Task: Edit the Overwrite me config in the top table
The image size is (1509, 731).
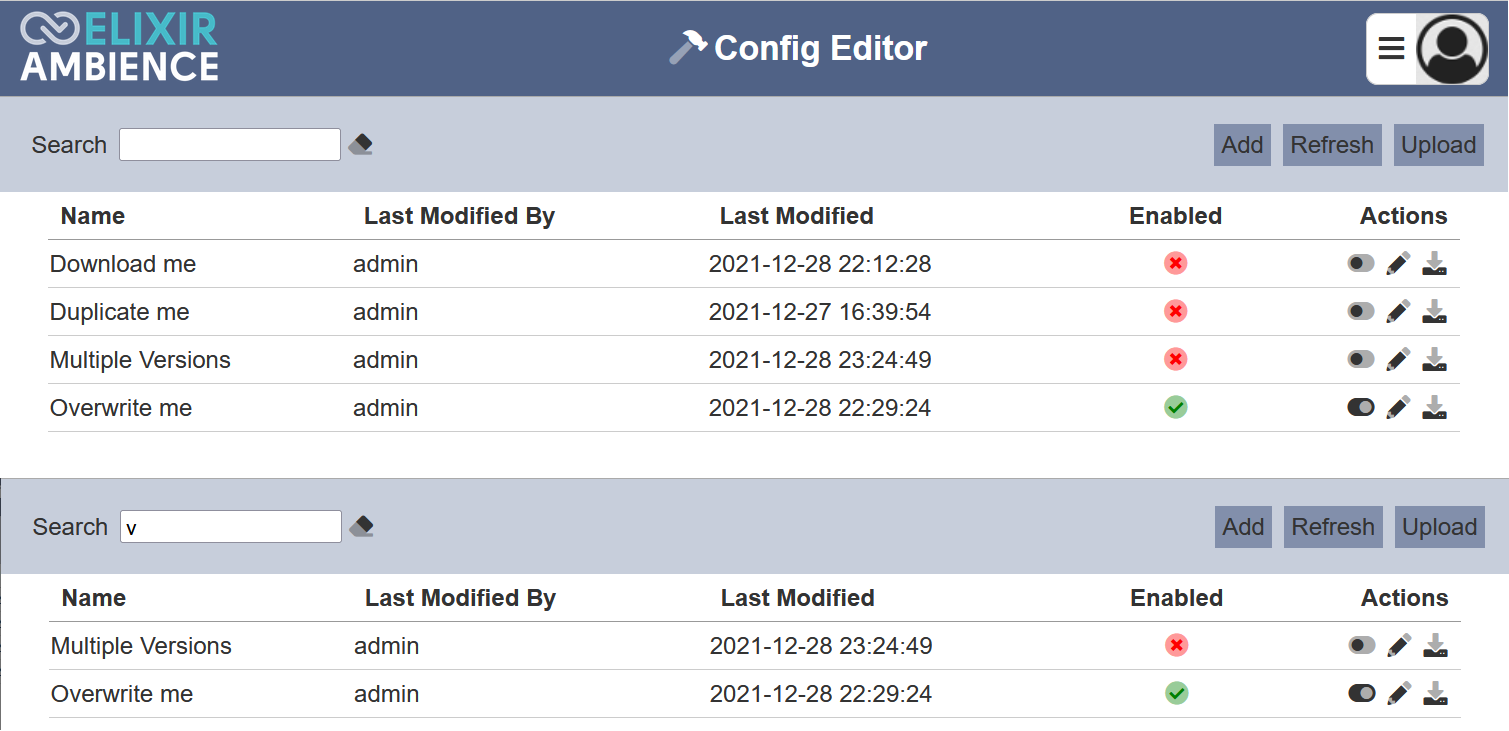Action: tap(1398, 408)
